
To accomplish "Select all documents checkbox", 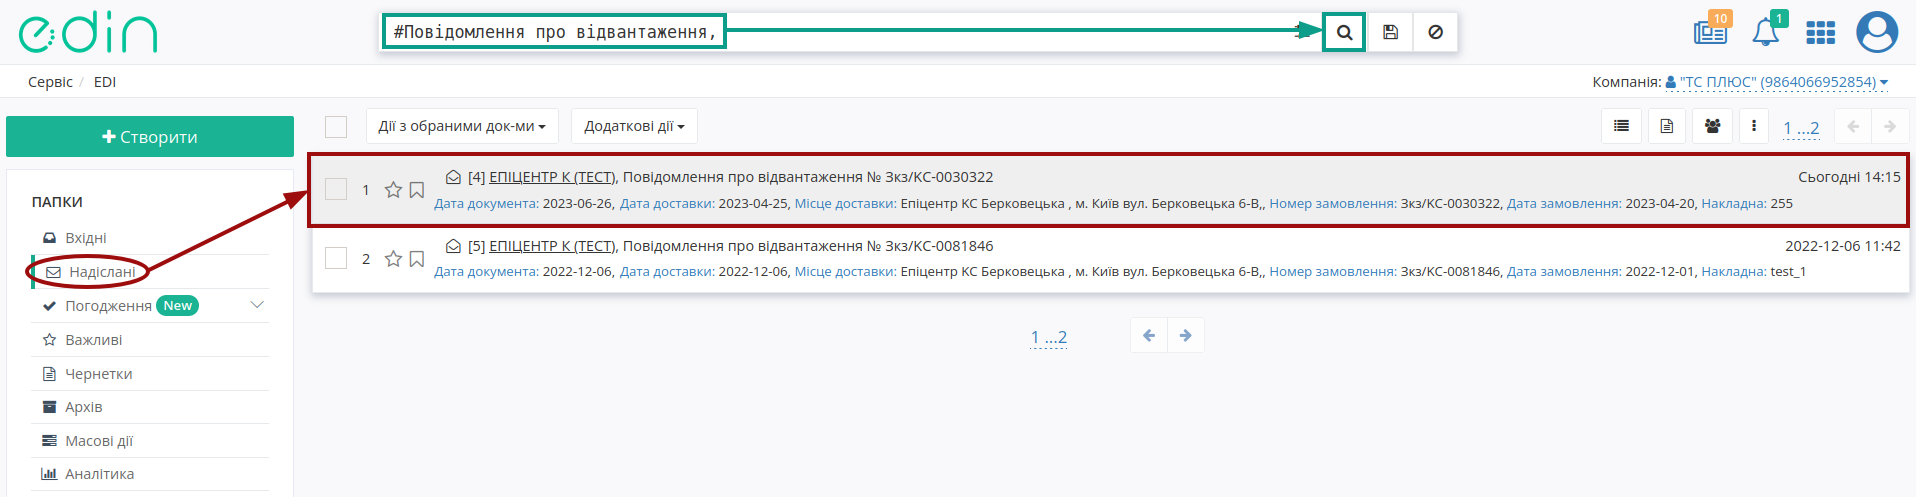I will 336,127.
